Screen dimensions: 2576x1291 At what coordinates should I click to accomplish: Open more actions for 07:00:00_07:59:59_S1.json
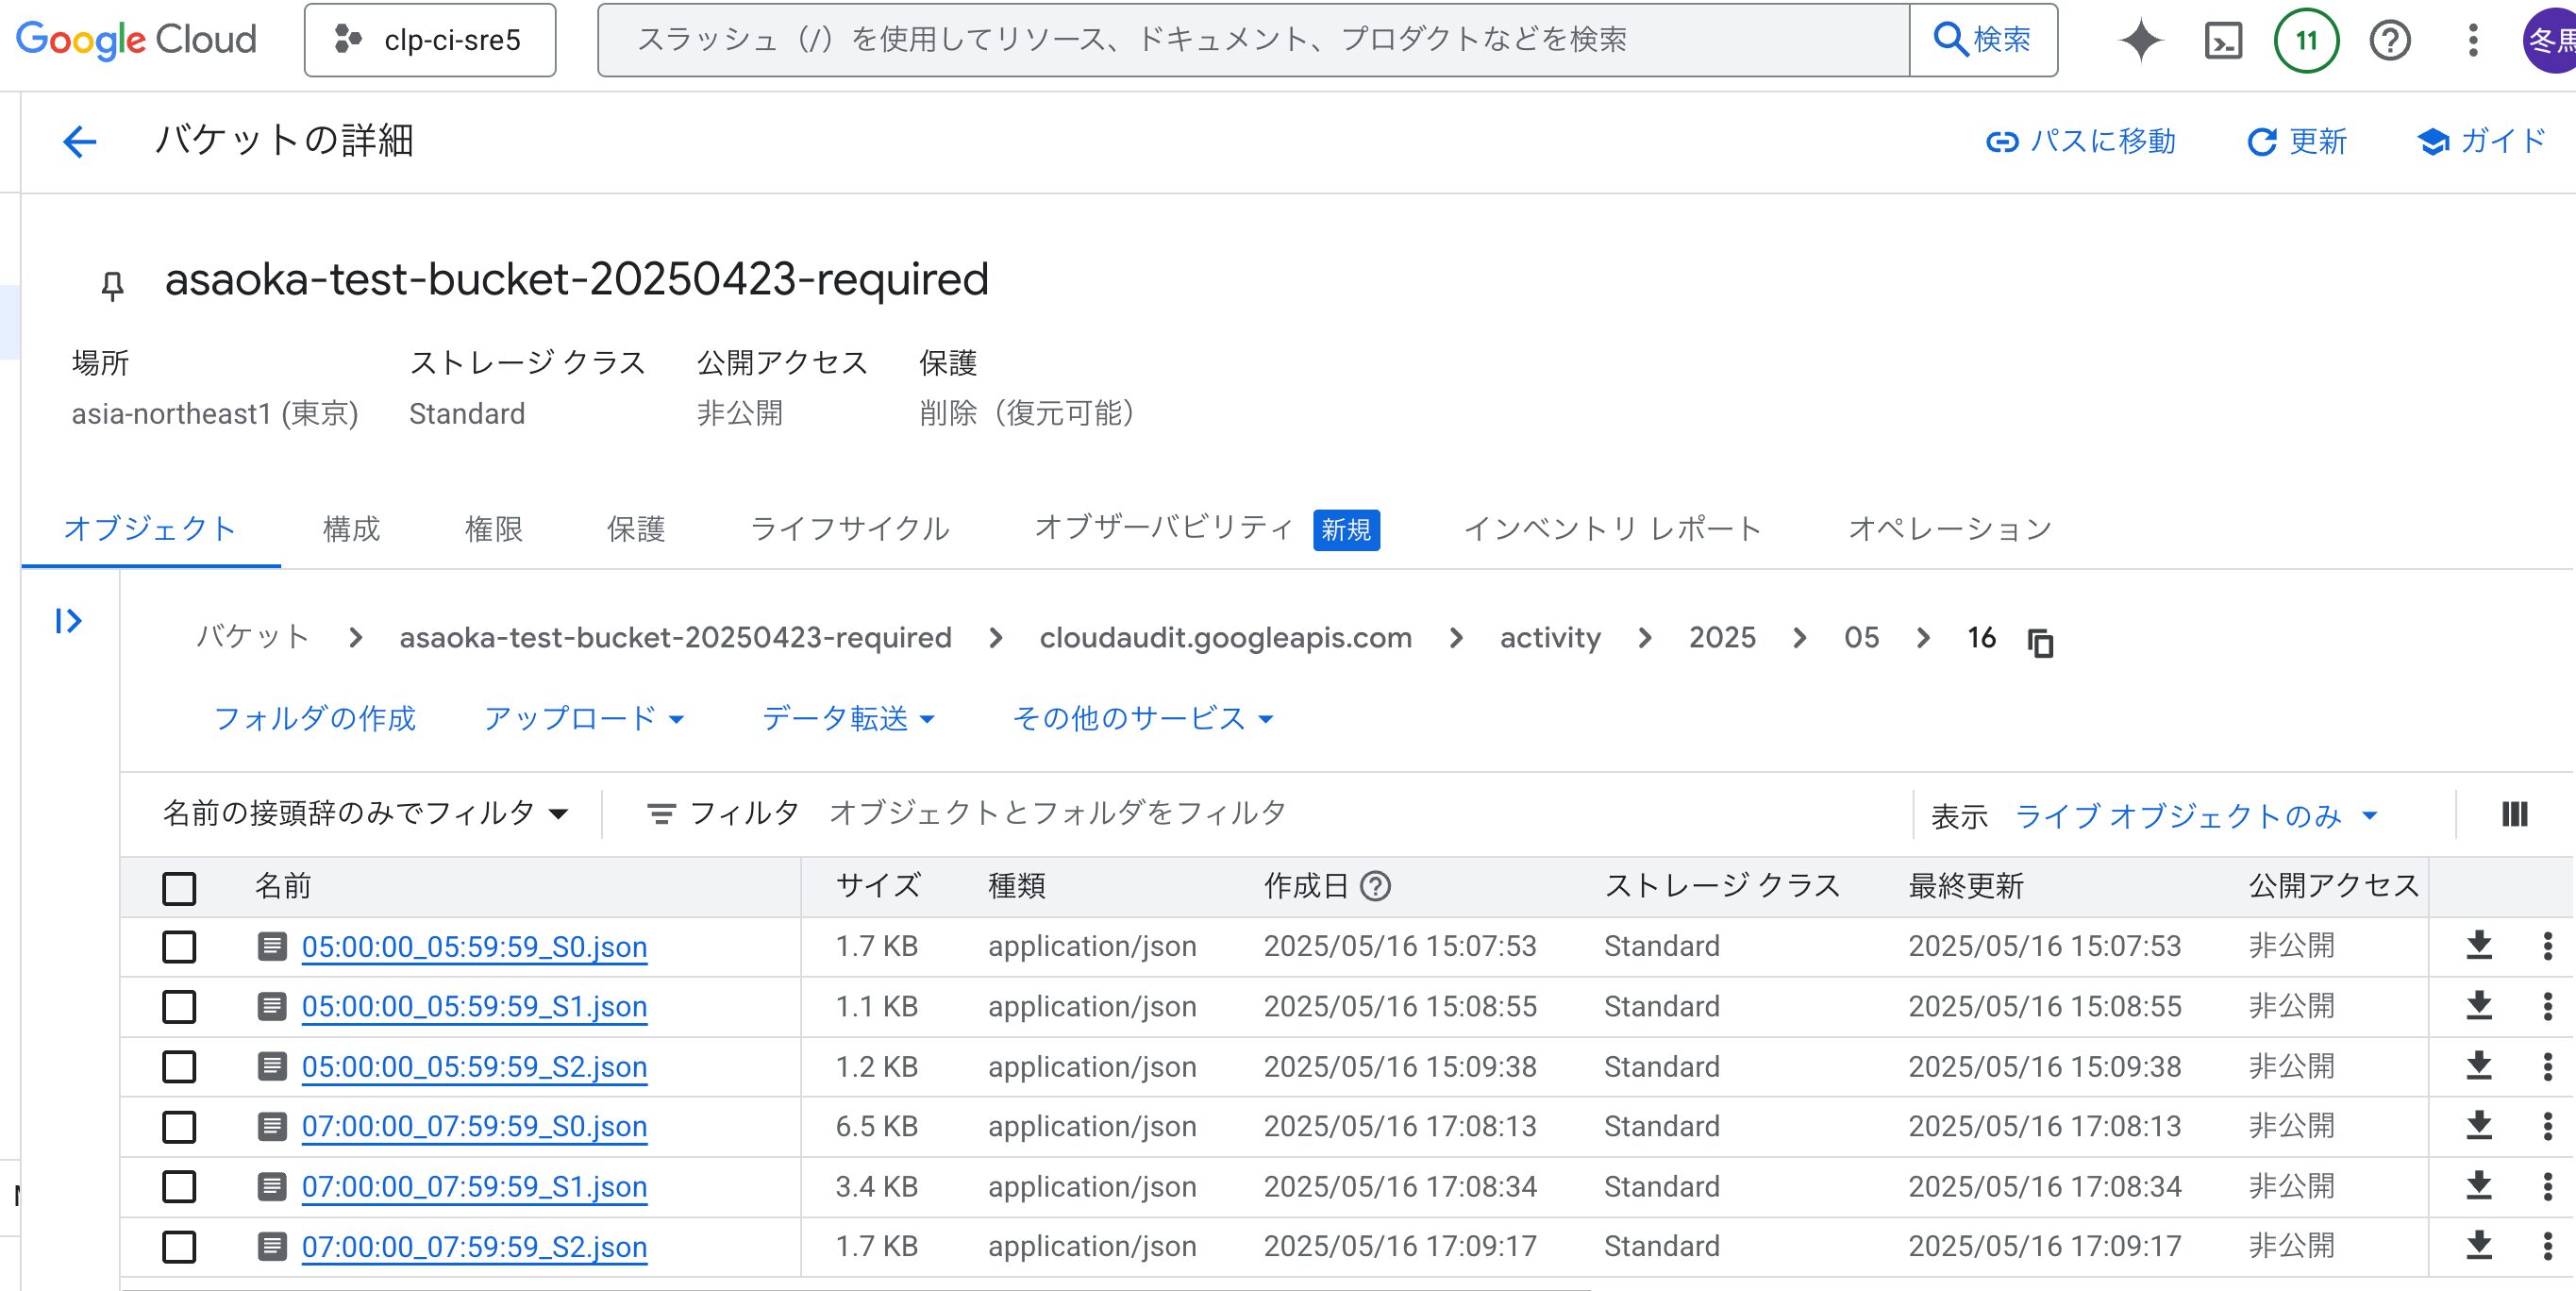[2547, 1186]
